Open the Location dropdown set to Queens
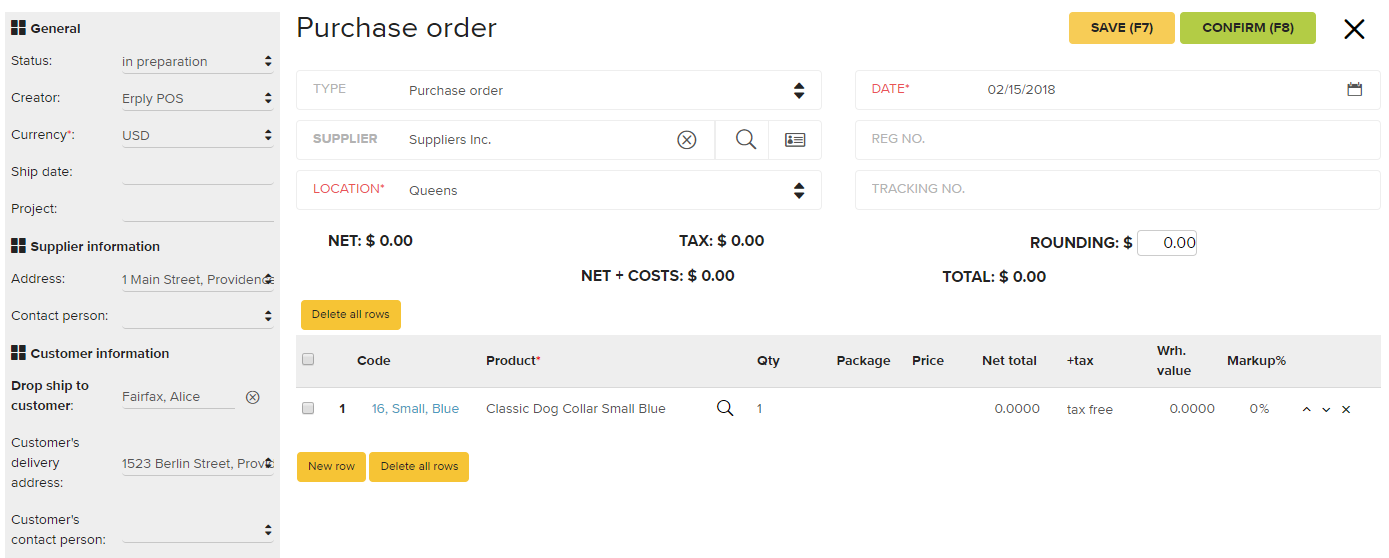This screenshot has height=558, width=1389. pyautogui.click(x=559, y=190)
